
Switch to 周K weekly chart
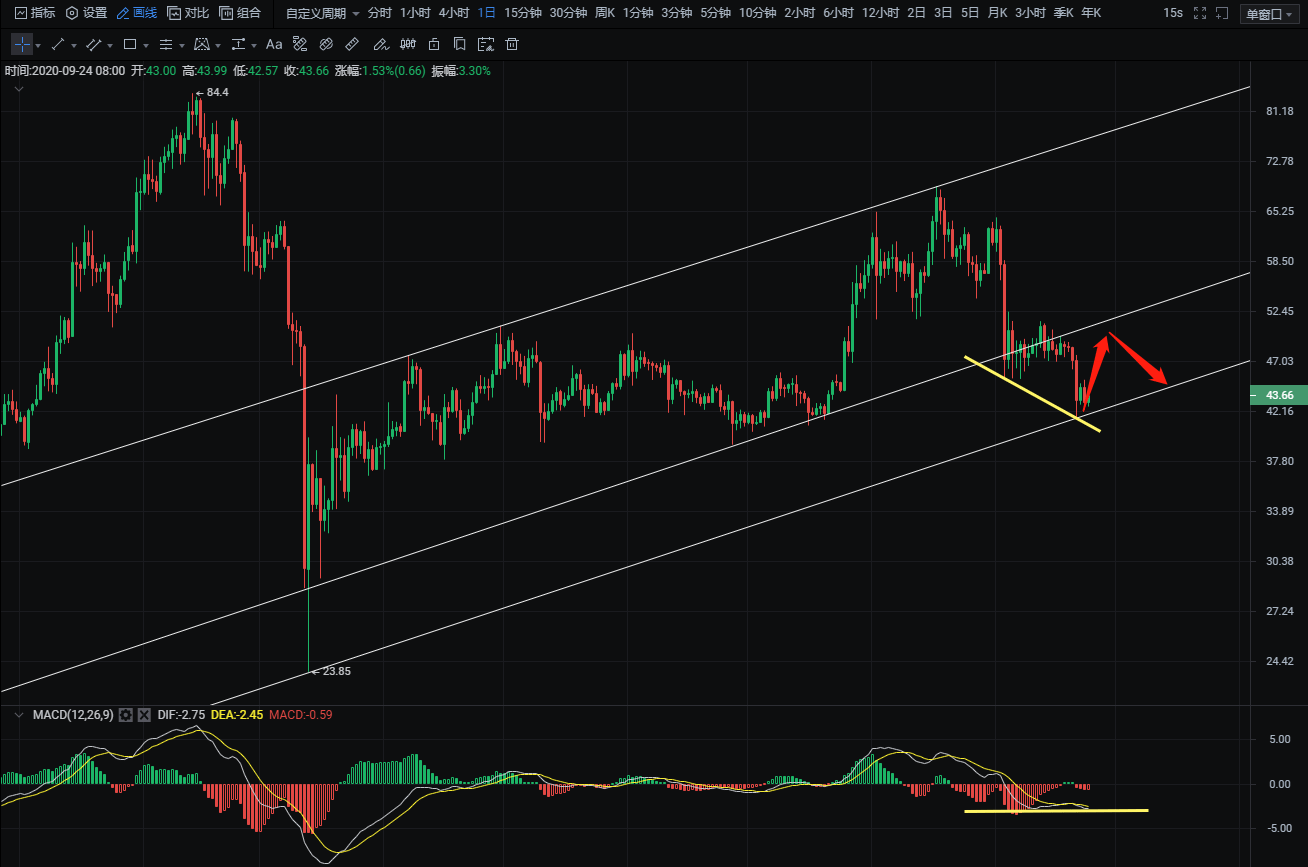(x=605, y=13)
